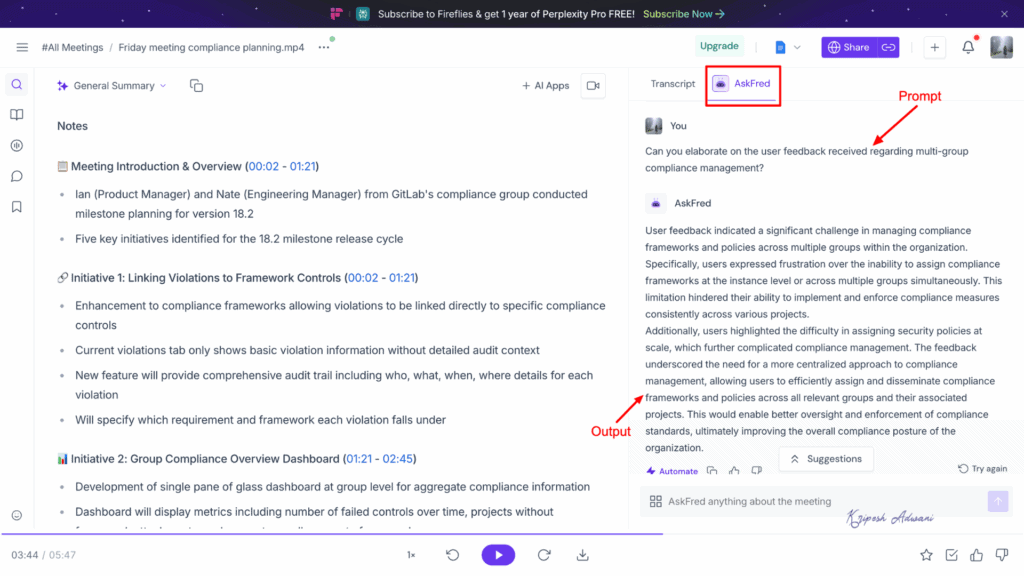Open the language dropdown next to Upgrade
1024x576 pixels.
787,46
